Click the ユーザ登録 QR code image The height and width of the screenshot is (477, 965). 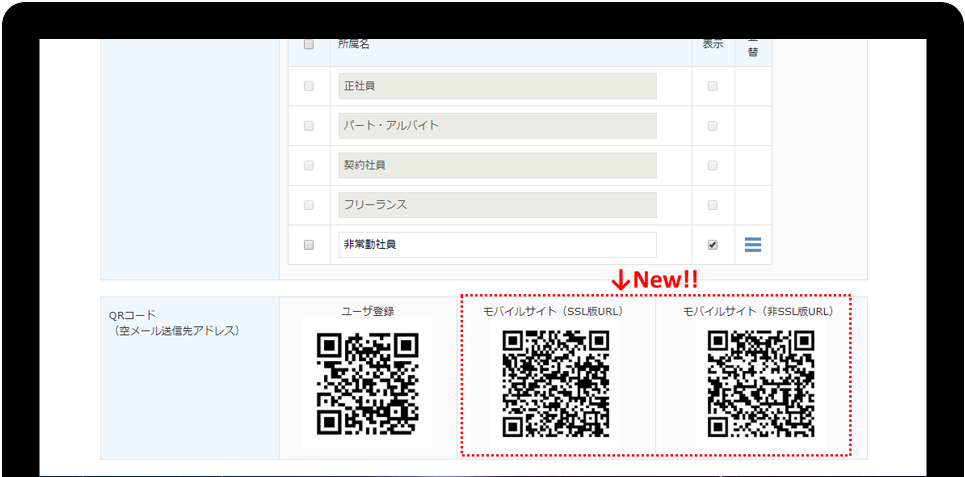point(368,384)
